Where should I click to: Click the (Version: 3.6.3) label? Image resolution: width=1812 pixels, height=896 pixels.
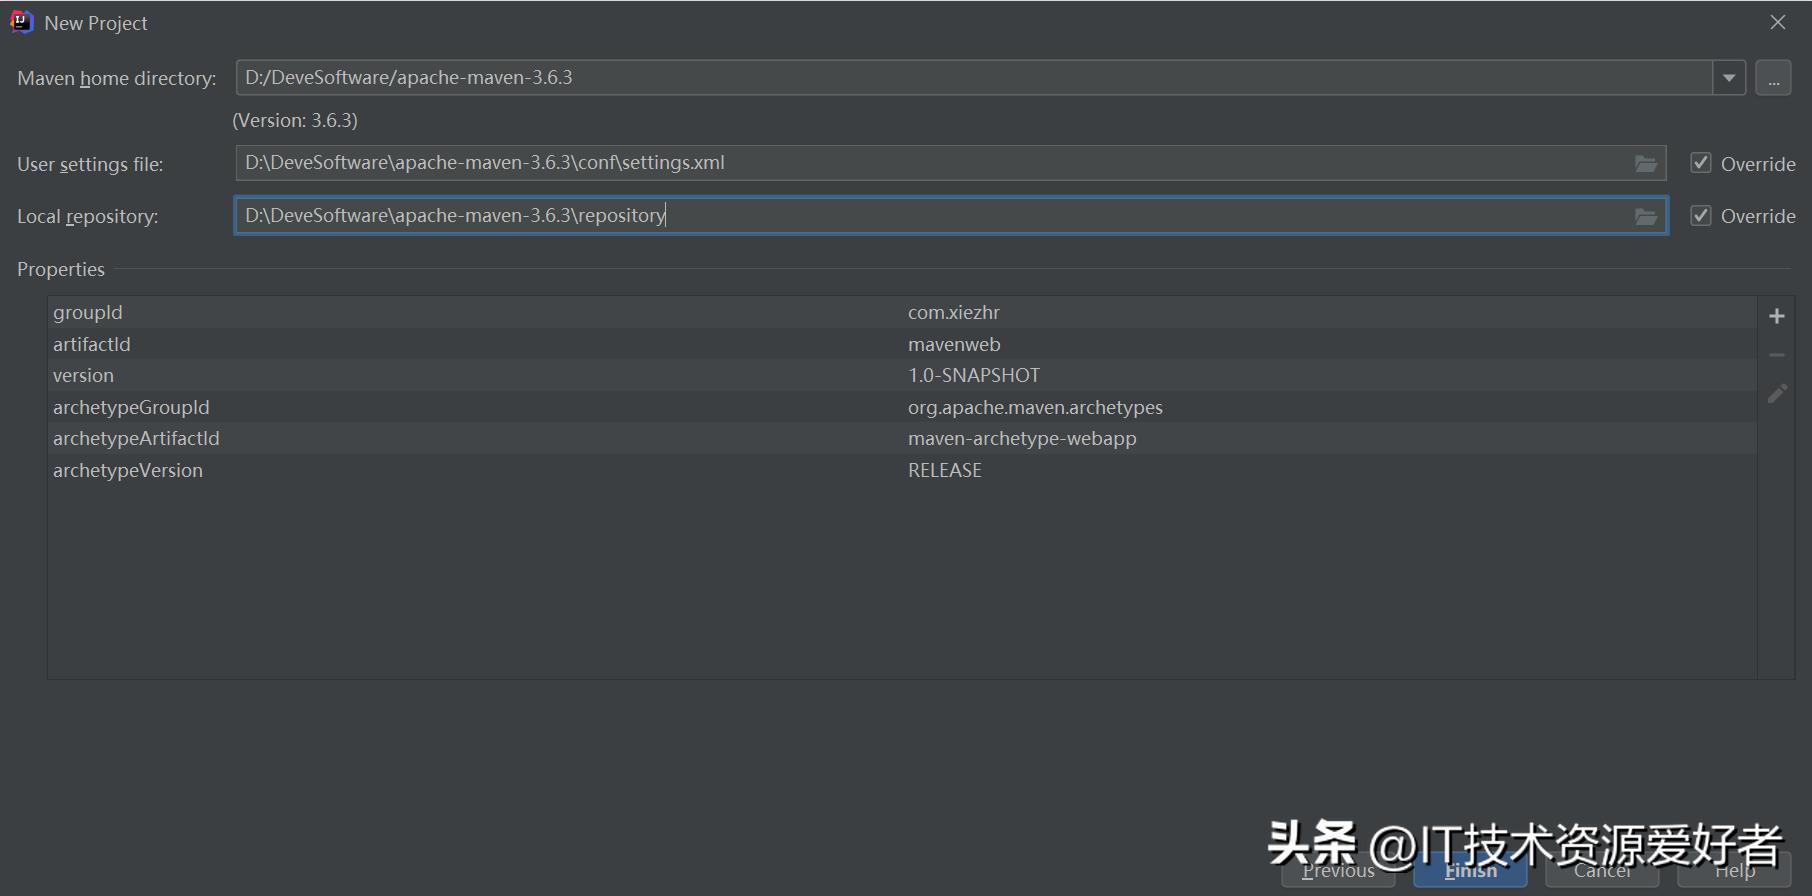[x=295, y=120]
